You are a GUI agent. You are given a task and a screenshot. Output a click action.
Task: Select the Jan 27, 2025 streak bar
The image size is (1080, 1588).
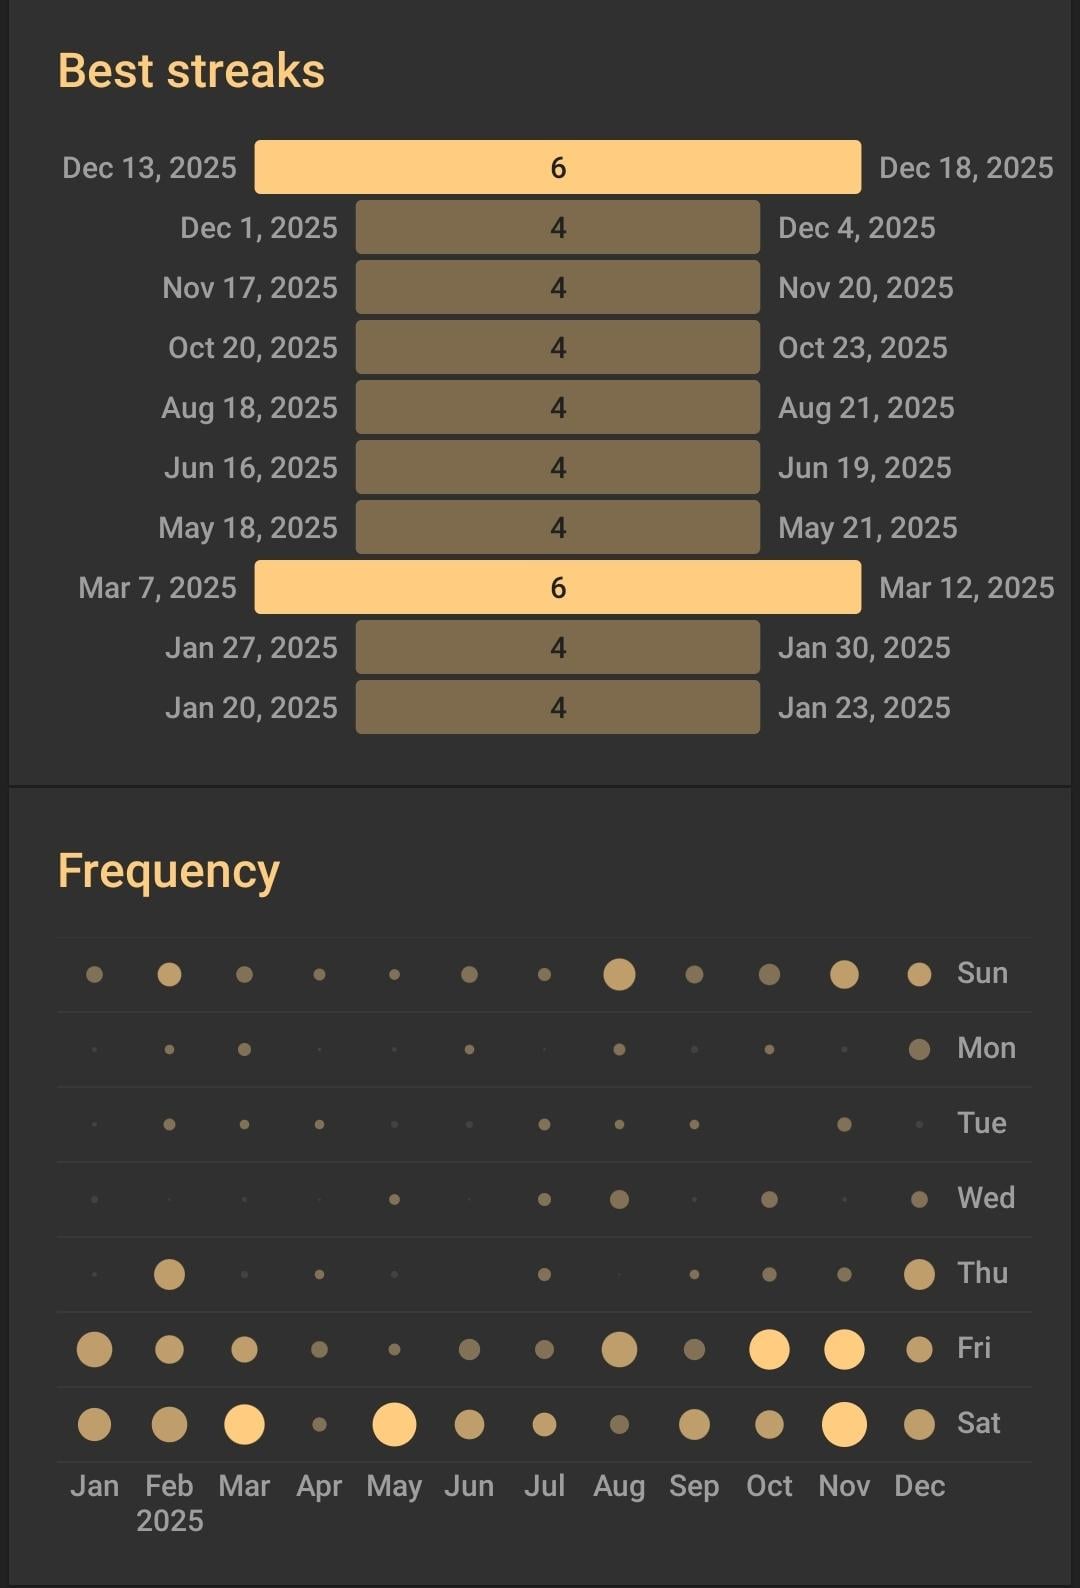pos(557,647)
